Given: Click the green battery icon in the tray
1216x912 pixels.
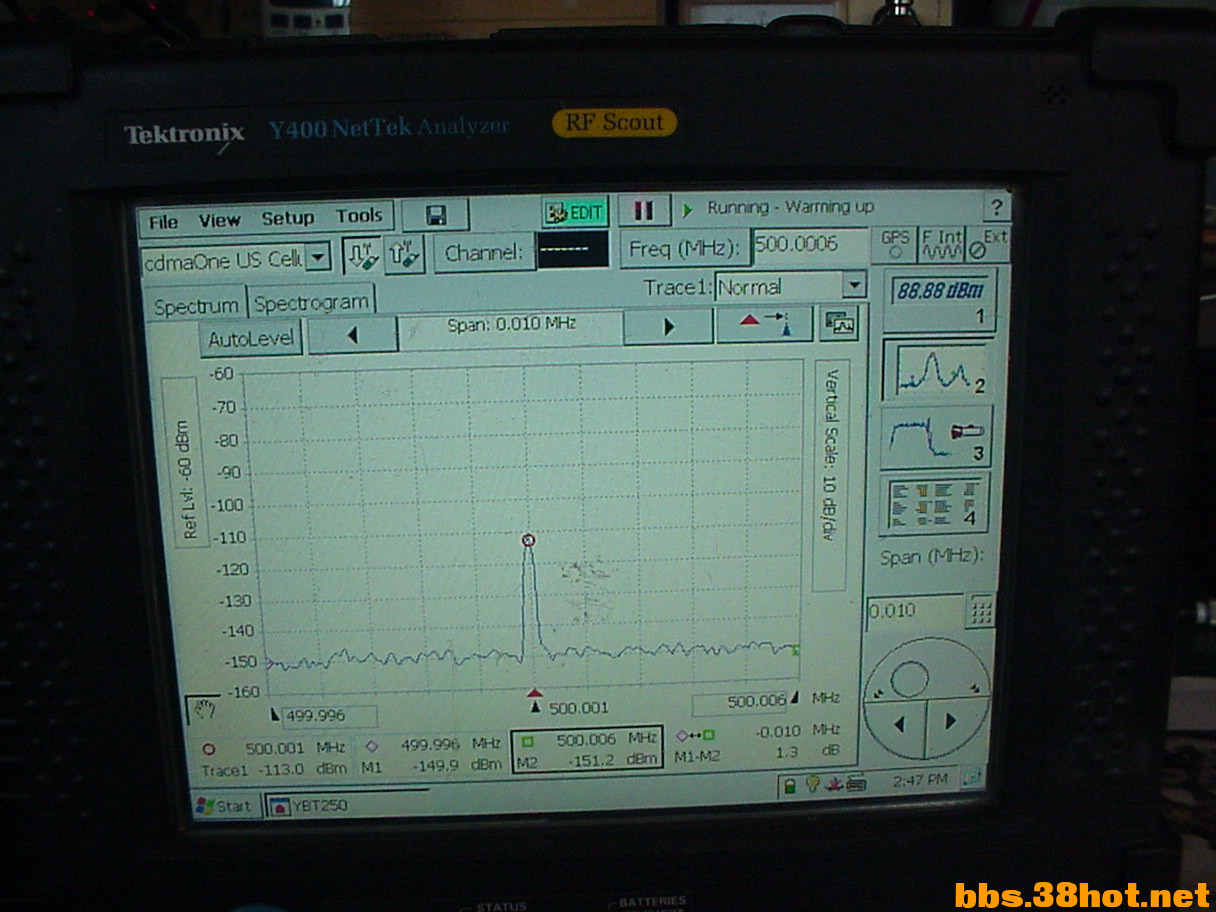Looking at the screenshot, I should 790,785.
